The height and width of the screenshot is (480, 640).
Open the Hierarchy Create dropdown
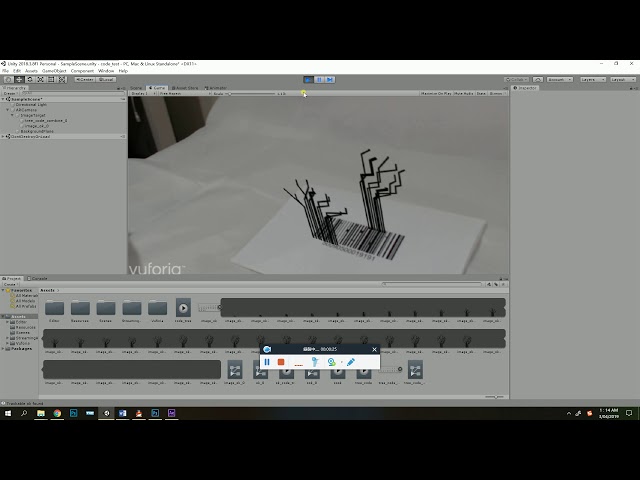pos(10,93)
